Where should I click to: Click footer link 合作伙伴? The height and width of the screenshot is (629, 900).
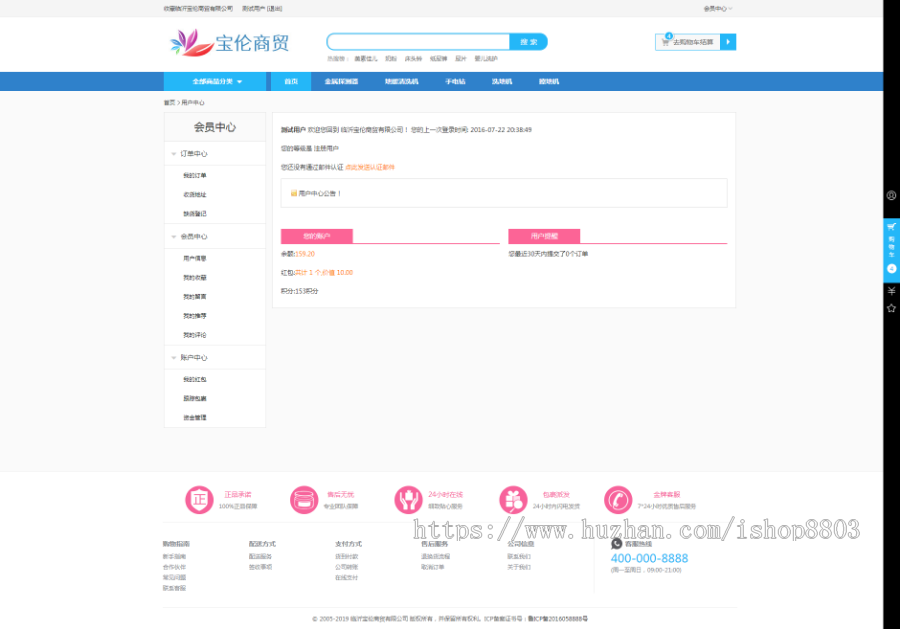[174, 567]
